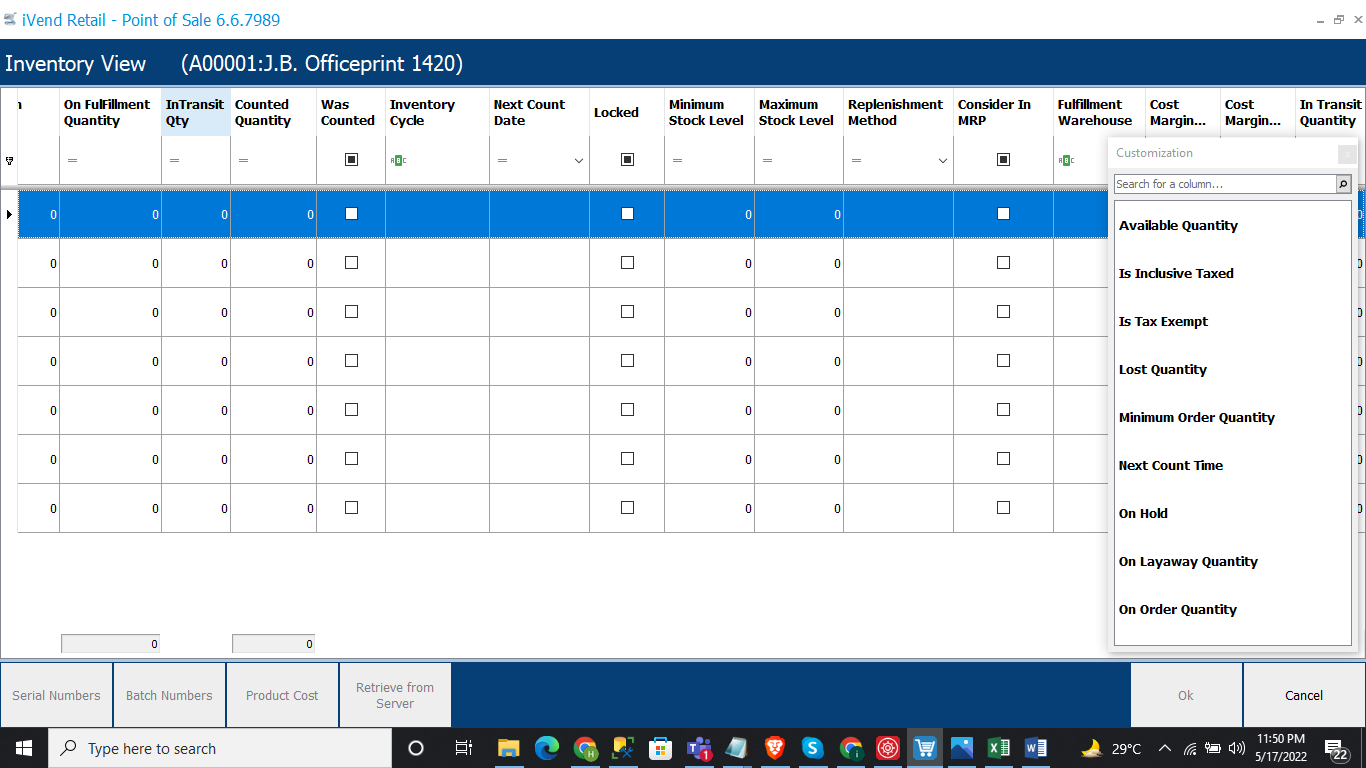Open Microsoft Store from the taskbar
1366x768 pixels.
(x=660, y=748)
